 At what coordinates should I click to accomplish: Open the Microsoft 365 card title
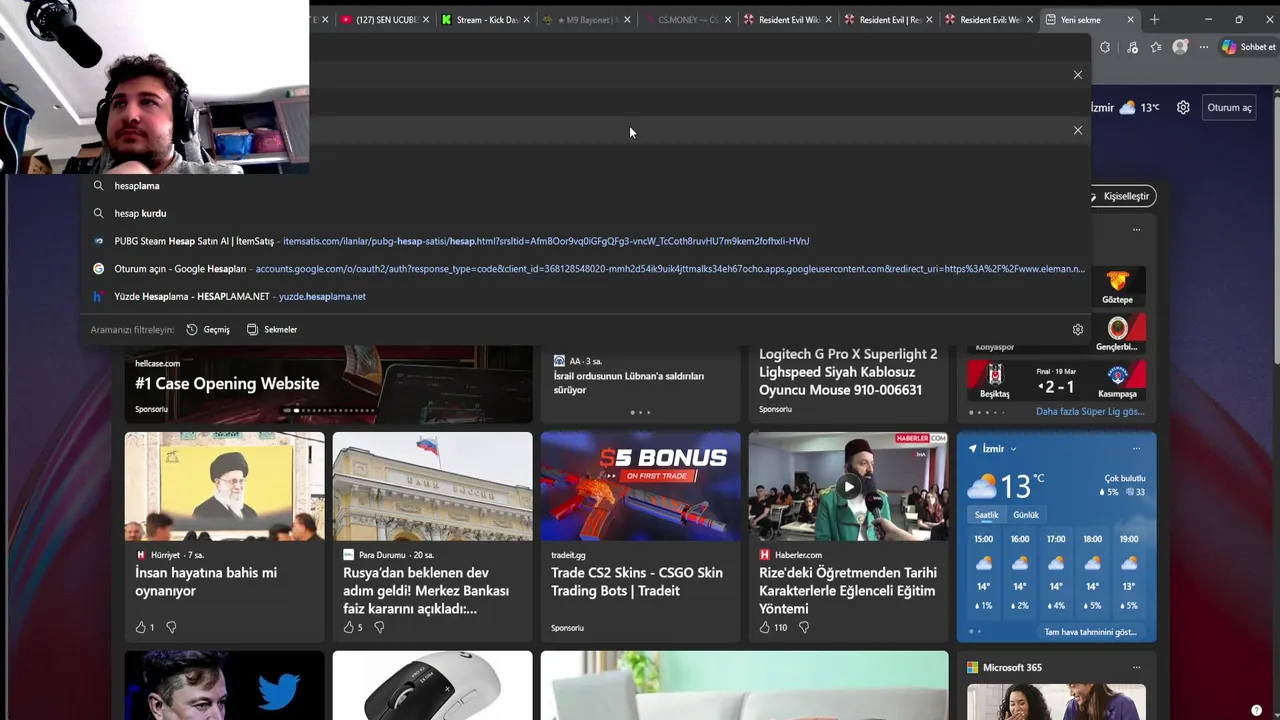tap(1012, 667)
